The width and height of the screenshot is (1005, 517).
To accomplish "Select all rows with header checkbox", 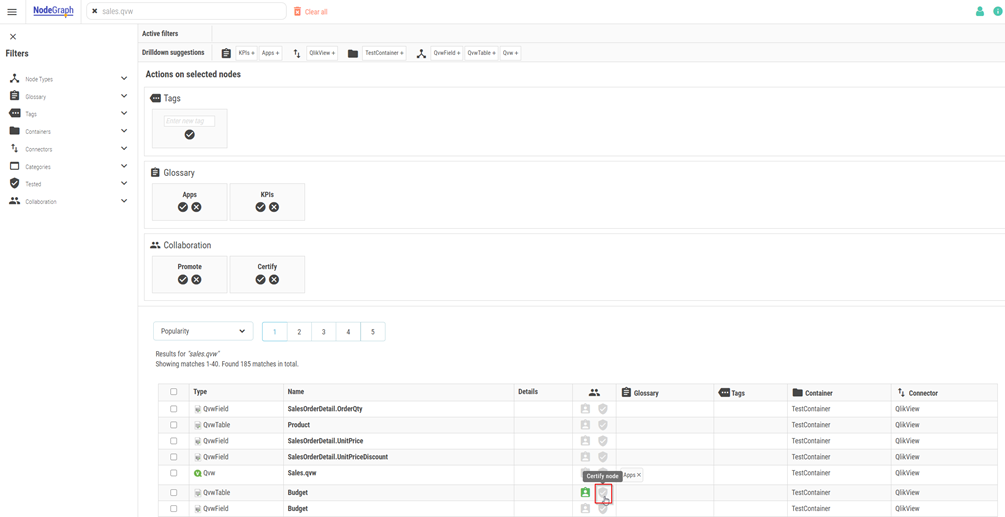I will 174,392.
